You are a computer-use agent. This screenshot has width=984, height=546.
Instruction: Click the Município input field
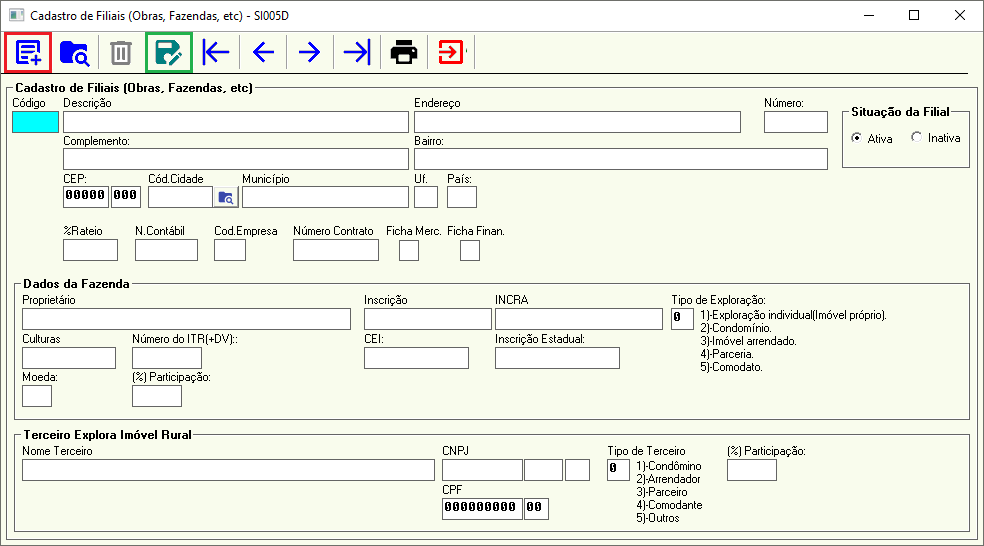pos(325,197)
